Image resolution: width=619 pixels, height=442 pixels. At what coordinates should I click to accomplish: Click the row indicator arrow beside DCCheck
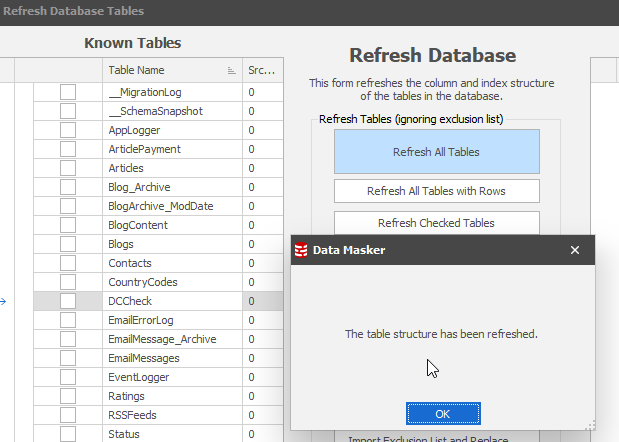(x=4, y=301)
